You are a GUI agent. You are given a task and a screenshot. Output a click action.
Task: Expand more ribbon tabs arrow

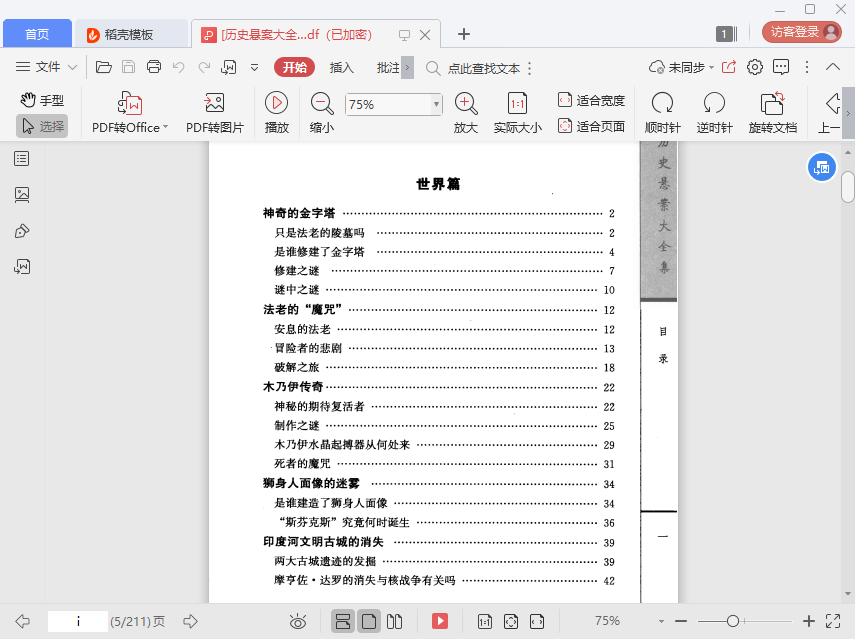click(407, 68)
